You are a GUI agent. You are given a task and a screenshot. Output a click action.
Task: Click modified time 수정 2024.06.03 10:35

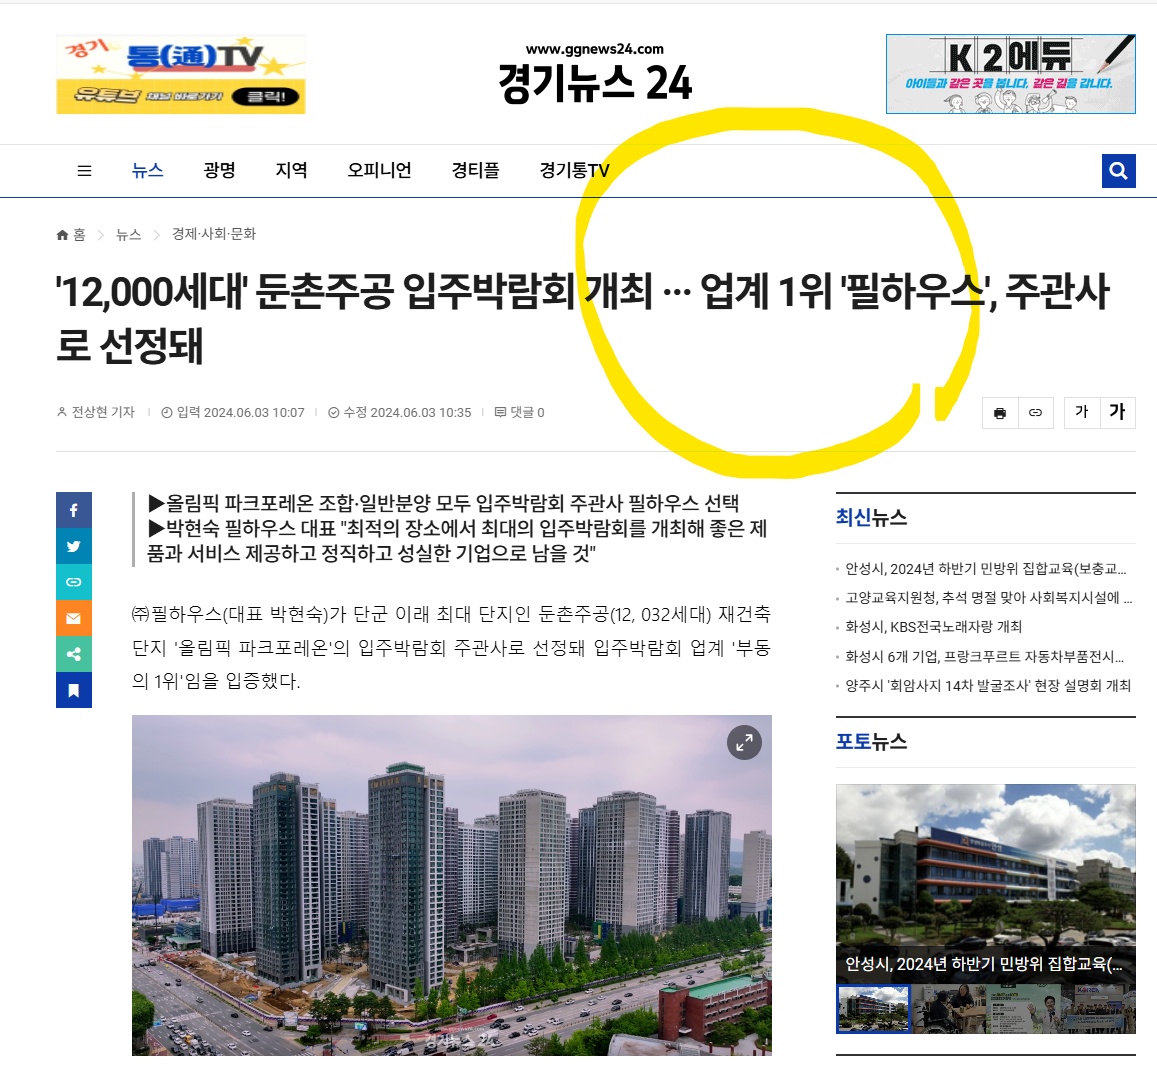[400, 413]
